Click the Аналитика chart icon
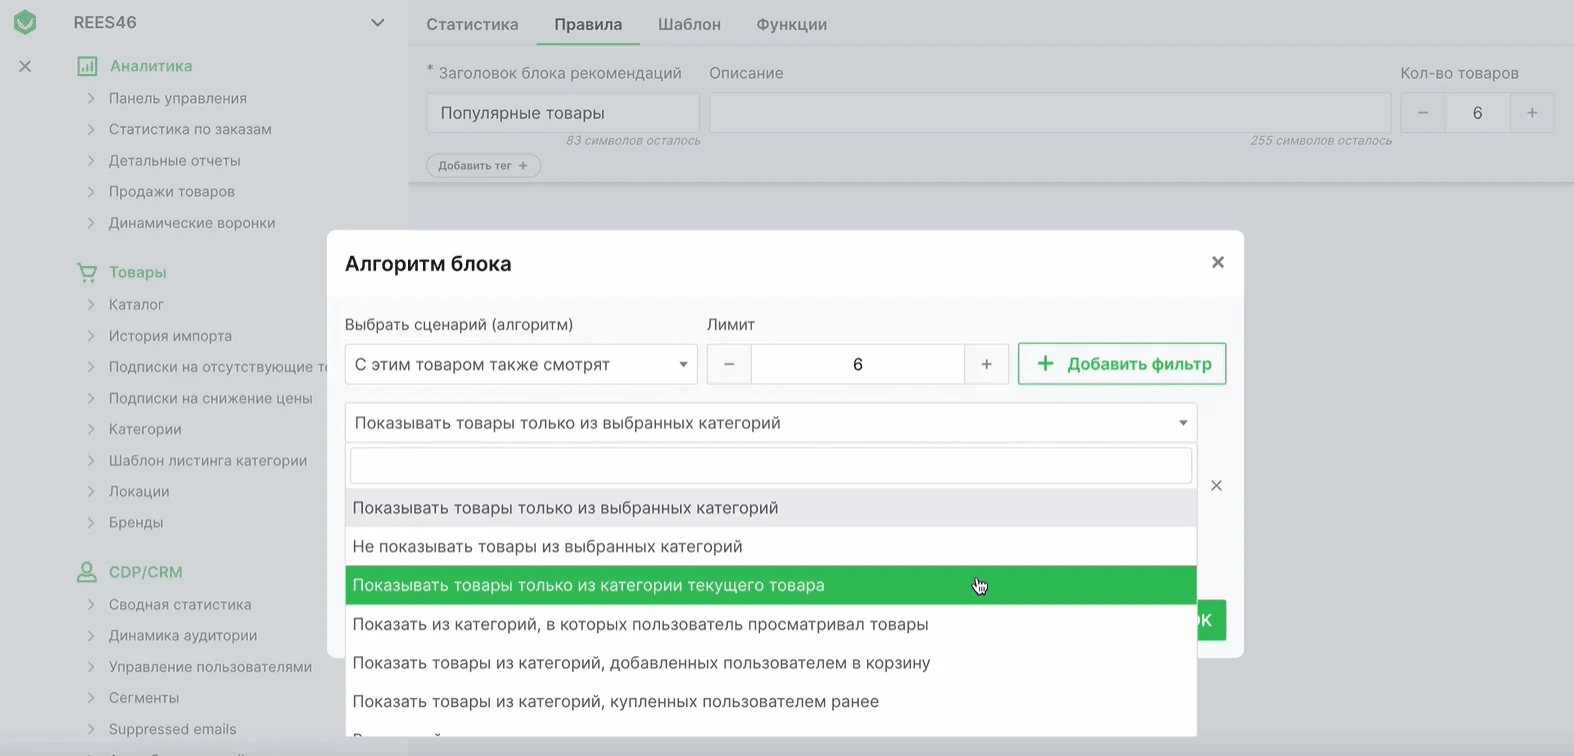 (87, 66)
